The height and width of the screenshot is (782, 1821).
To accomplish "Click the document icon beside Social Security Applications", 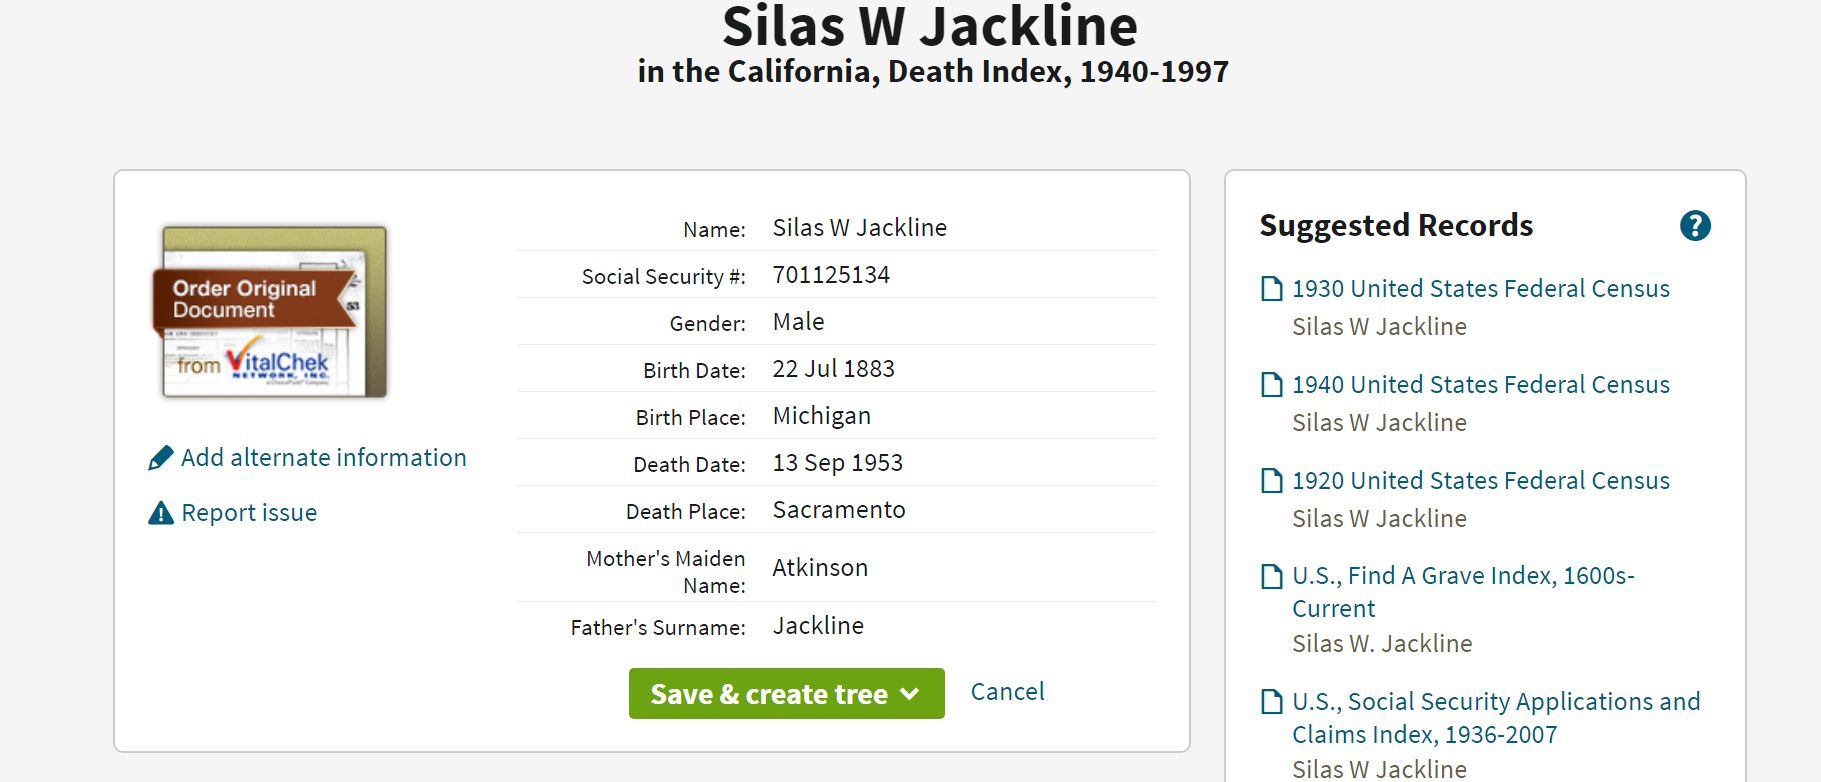I will 1272,702.
